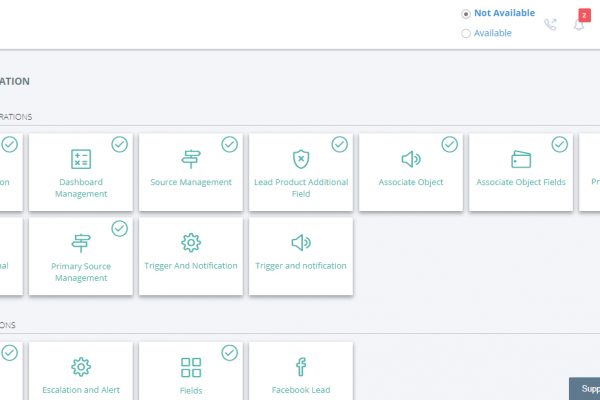
Task: Click the Associate Object speaker icon
Action: coord(411,159)
